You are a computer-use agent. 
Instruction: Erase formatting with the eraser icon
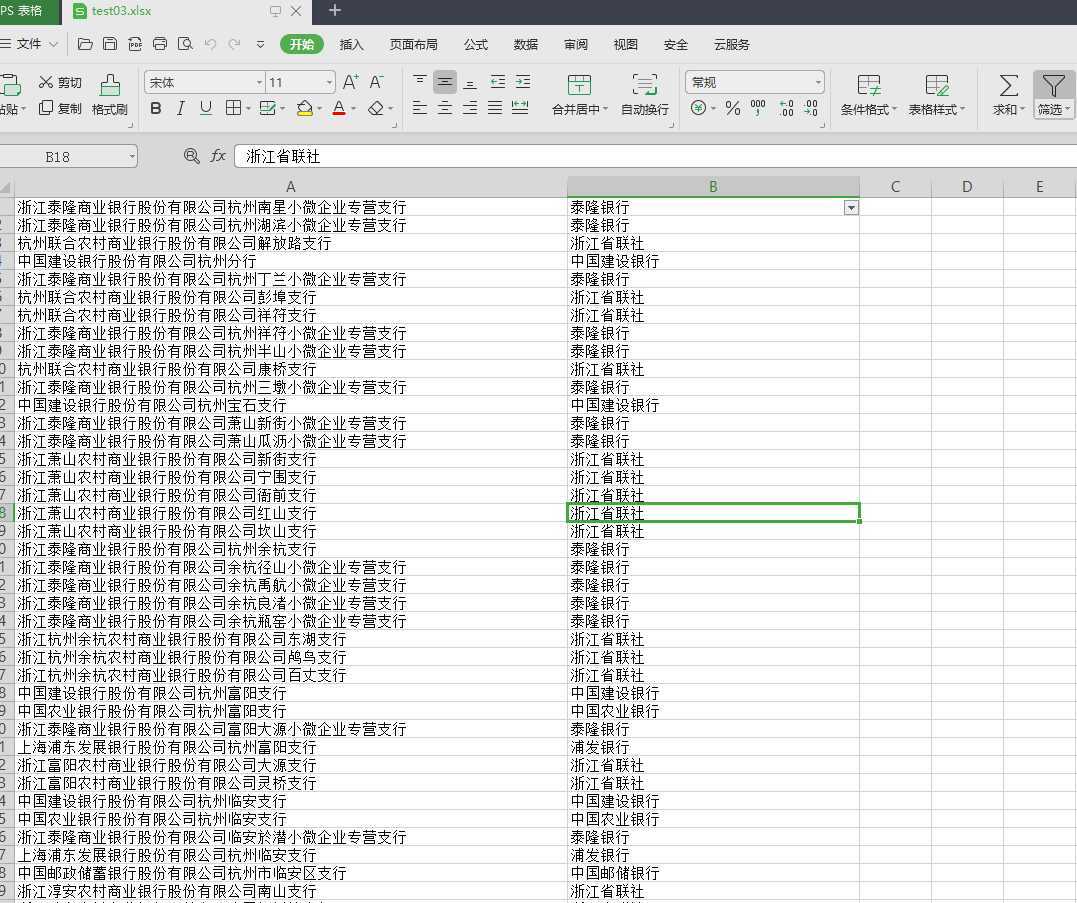(376, 108)
